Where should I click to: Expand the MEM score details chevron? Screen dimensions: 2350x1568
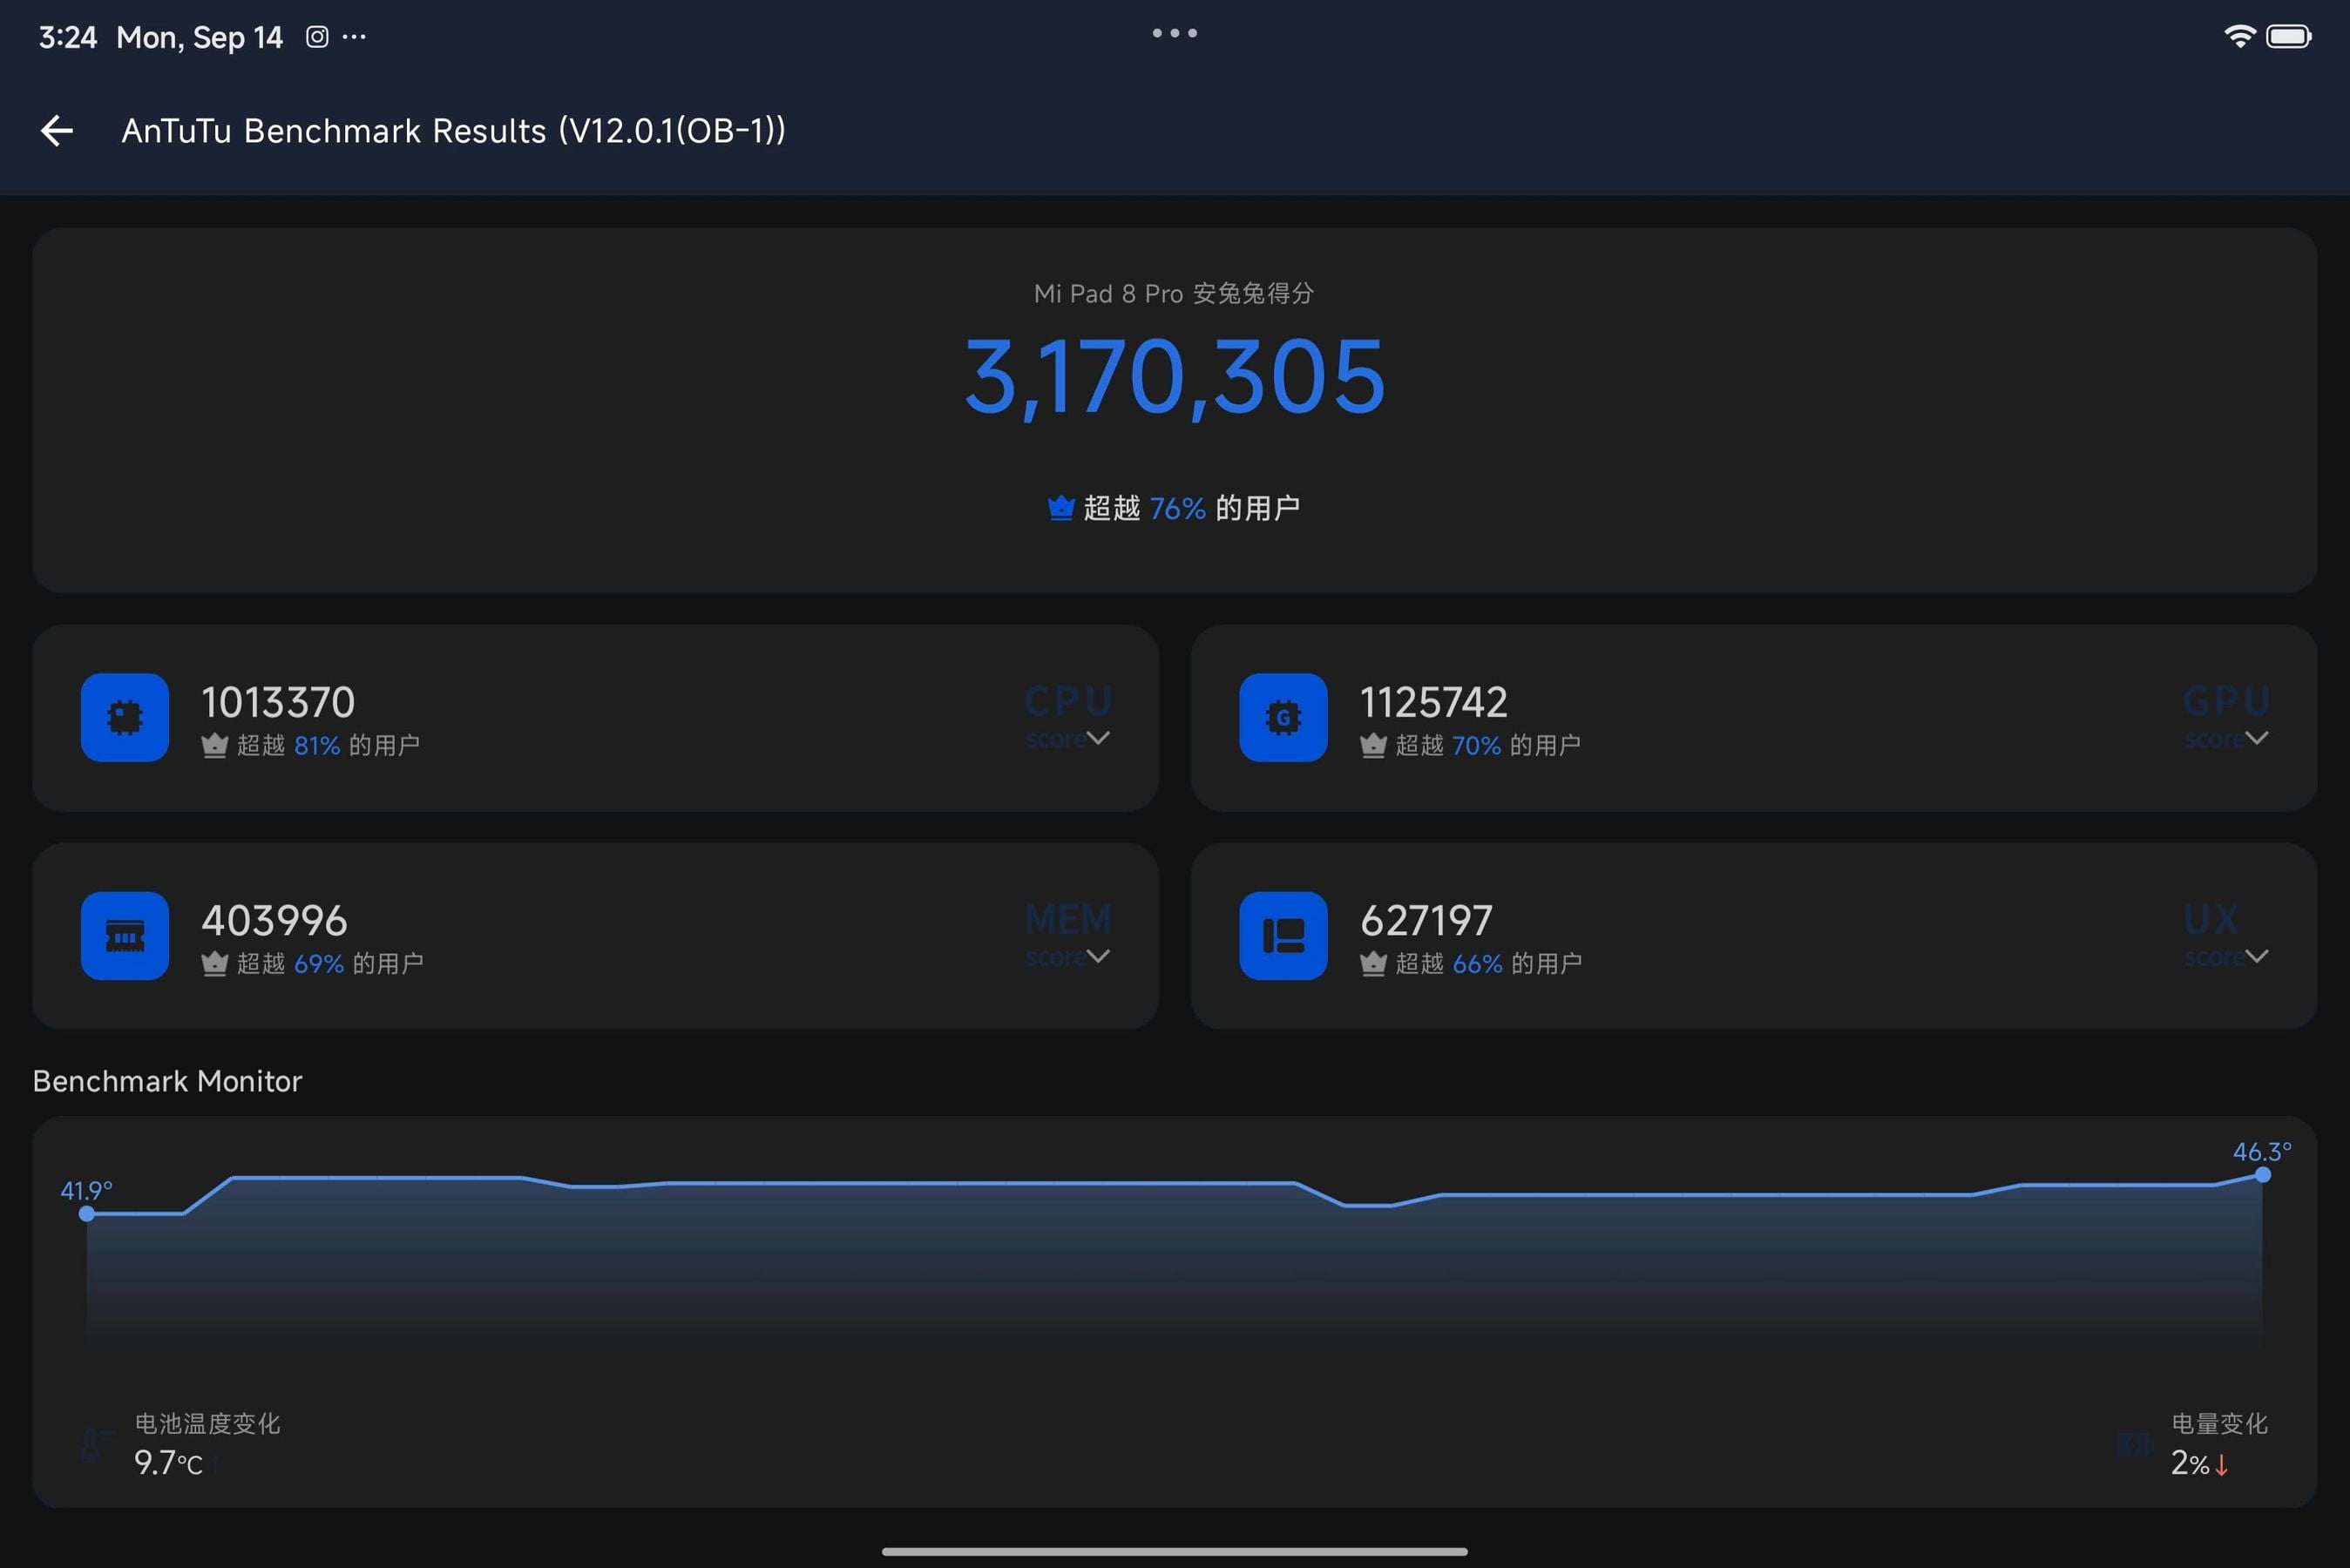pyautogui.click(x=1098, y=956)
